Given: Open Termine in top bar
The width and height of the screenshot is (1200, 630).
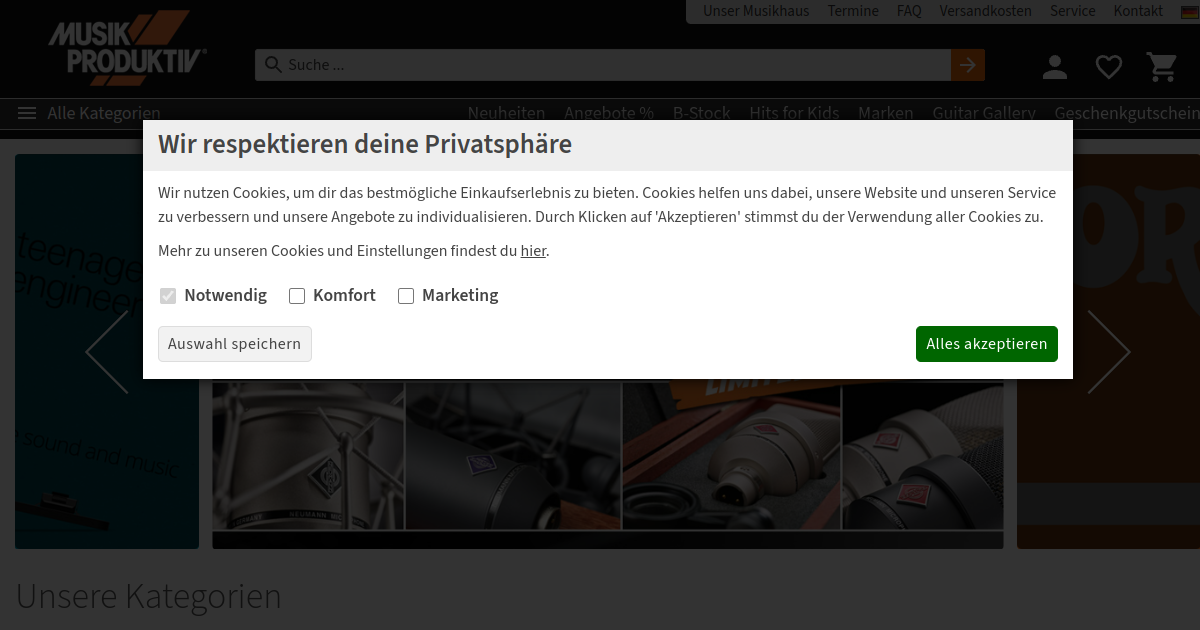Looking at the screenshot, I should tap(853, 11).
